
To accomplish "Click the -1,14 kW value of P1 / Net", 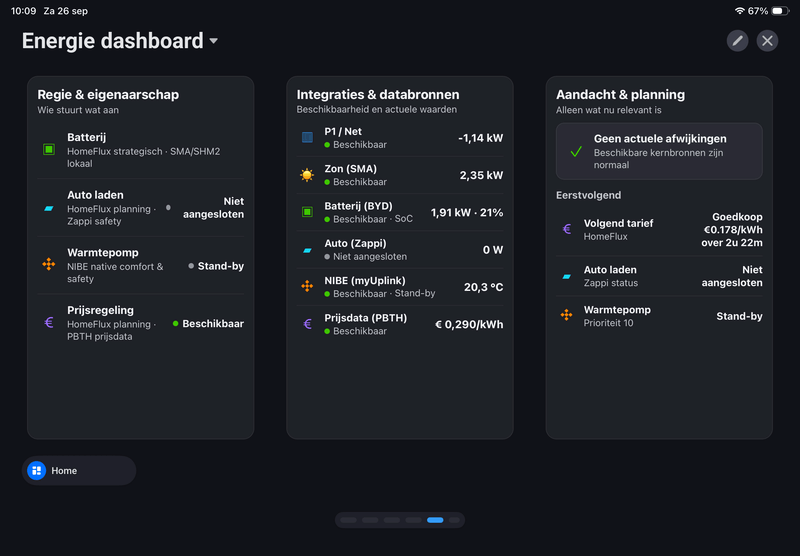I will 481,138.
